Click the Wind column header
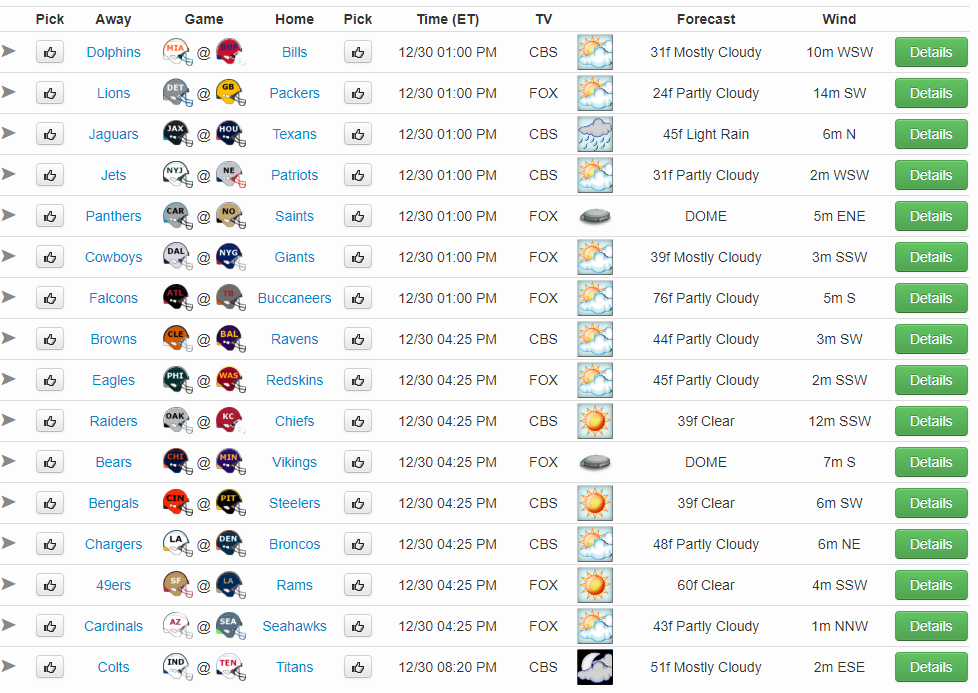Screen dimensions: 978x693 point(839,19)
